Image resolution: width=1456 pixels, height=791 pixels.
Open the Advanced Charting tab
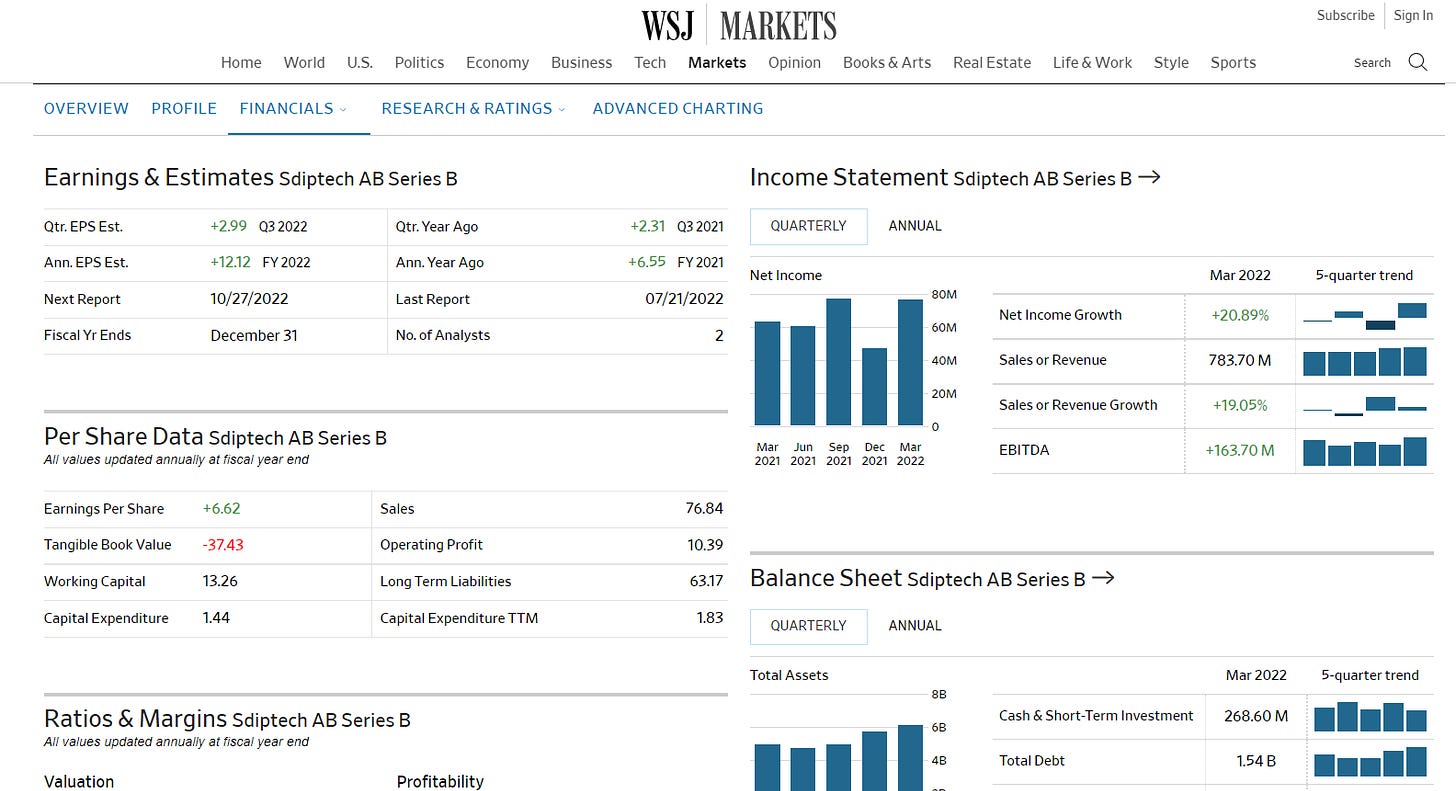(678, 108)
